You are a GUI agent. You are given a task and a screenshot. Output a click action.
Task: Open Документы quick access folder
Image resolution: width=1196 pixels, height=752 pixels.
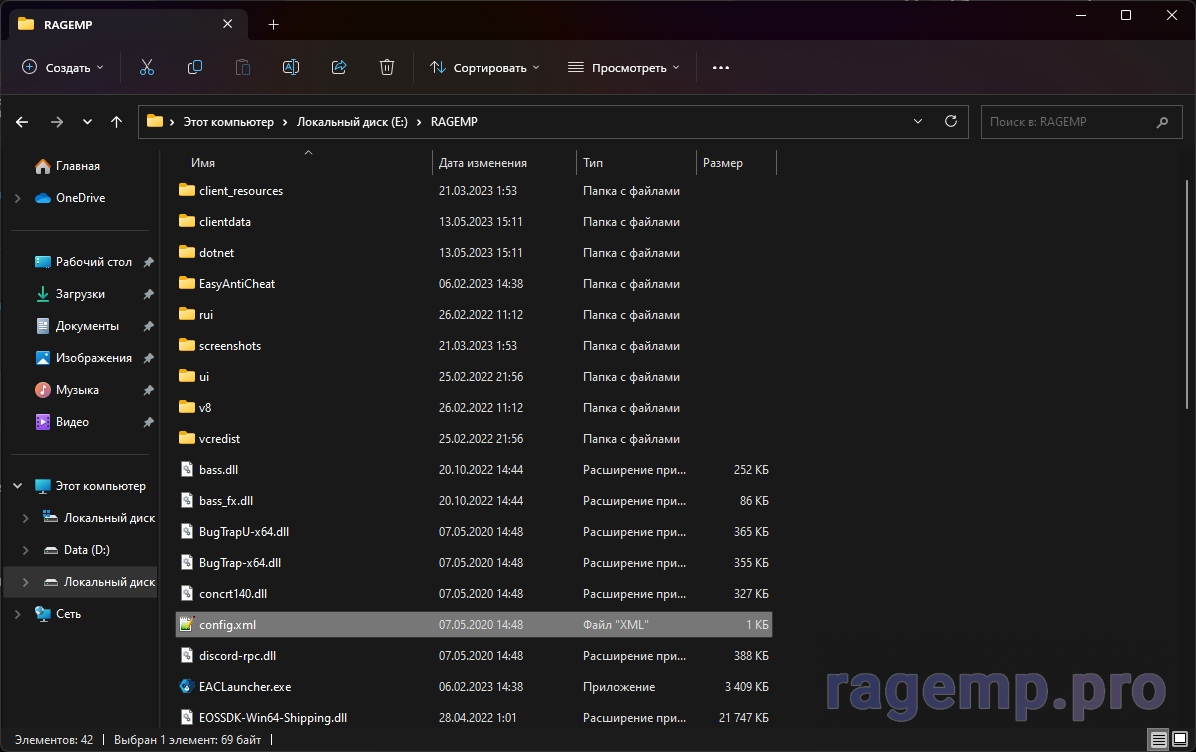coord(87,326)
